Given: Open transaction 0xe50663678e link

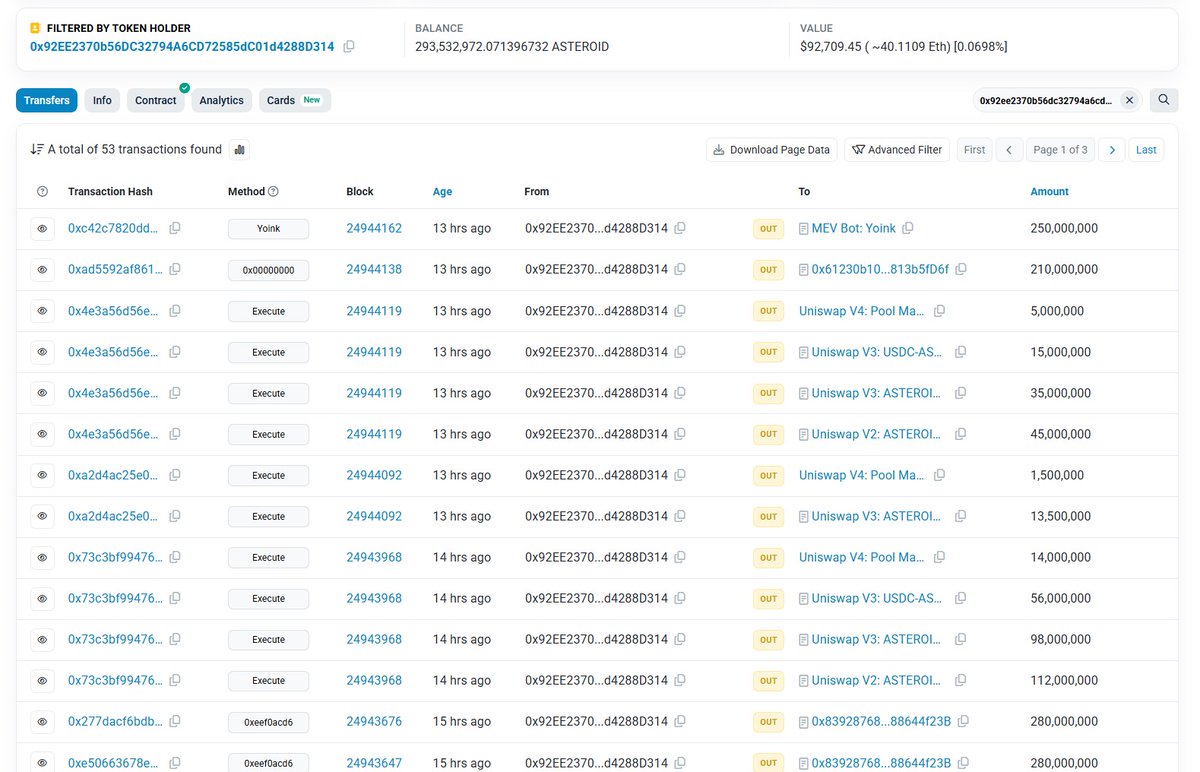Looking at the screenshot, I should pyautogui.click(x=113, y=763).
